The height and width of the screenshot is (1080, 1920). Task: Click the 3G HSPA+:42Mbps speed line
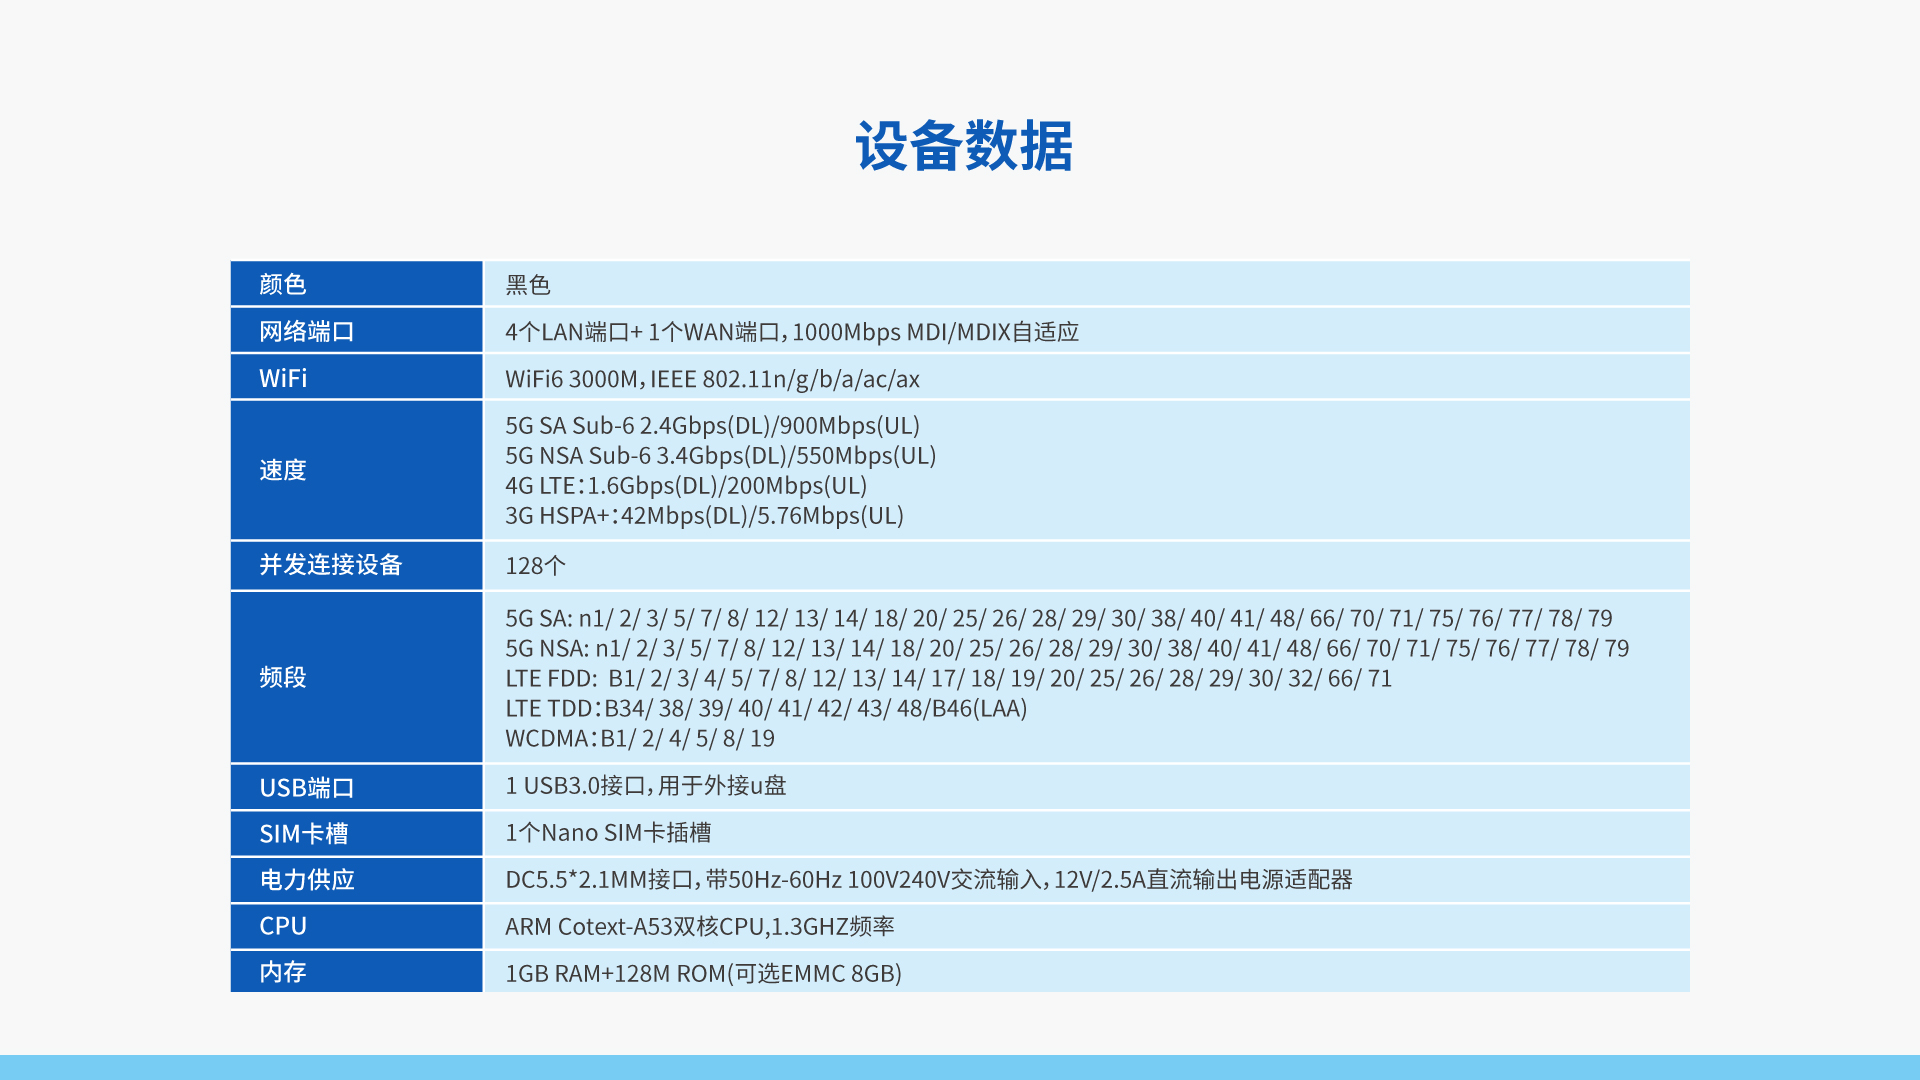[x=704, y=516]
